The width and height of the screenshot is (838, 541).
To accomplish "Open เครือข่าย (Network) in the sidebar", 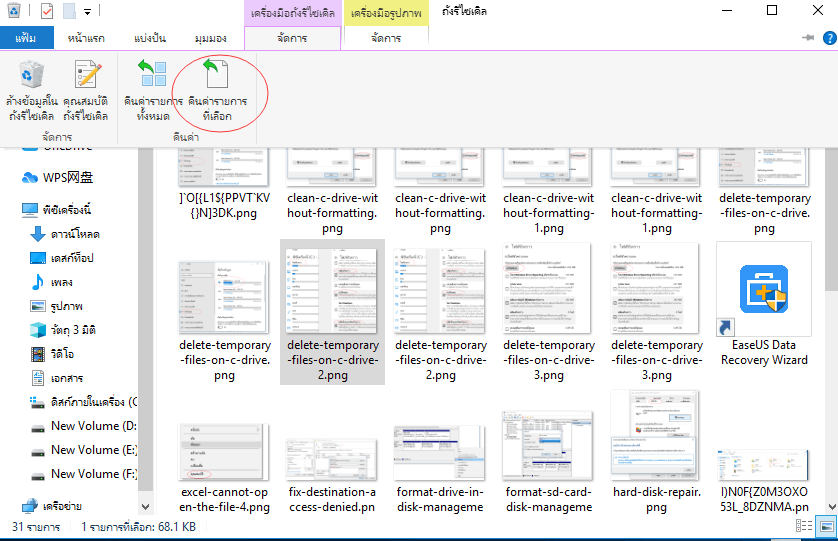I will coord(52,506).
